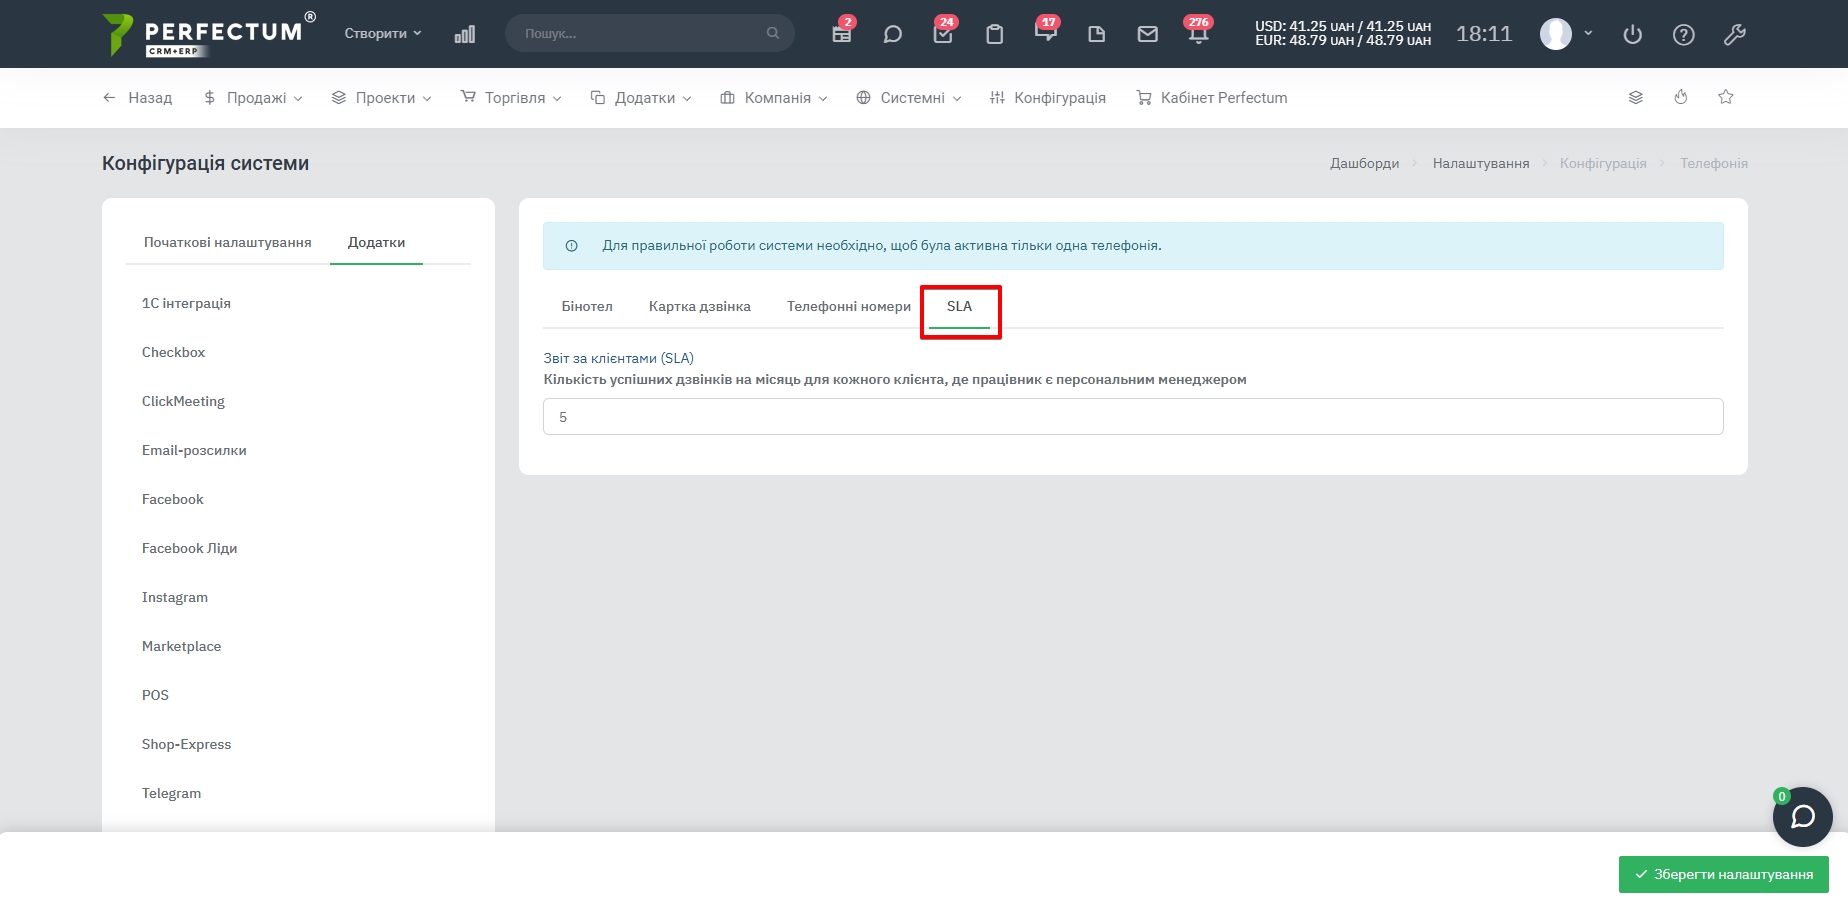Click the power logout icon
1848x910 pixels.
click(x=1632, y=34)
